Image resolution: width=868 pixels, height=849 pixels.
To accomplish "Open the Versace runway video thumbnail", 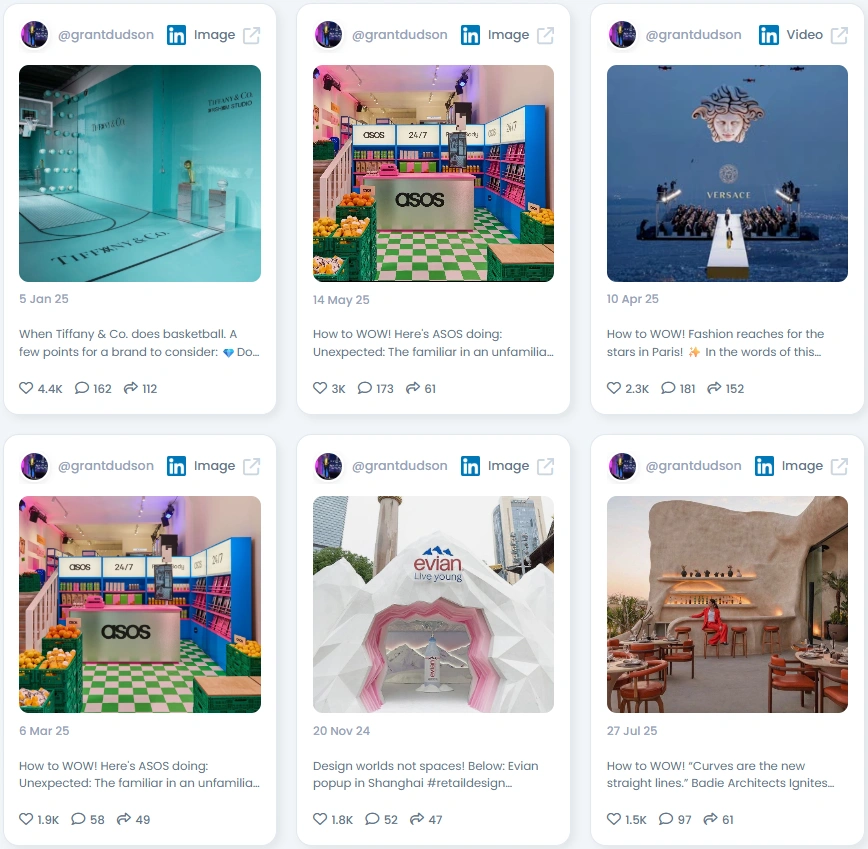I will (x=727, y=173).
